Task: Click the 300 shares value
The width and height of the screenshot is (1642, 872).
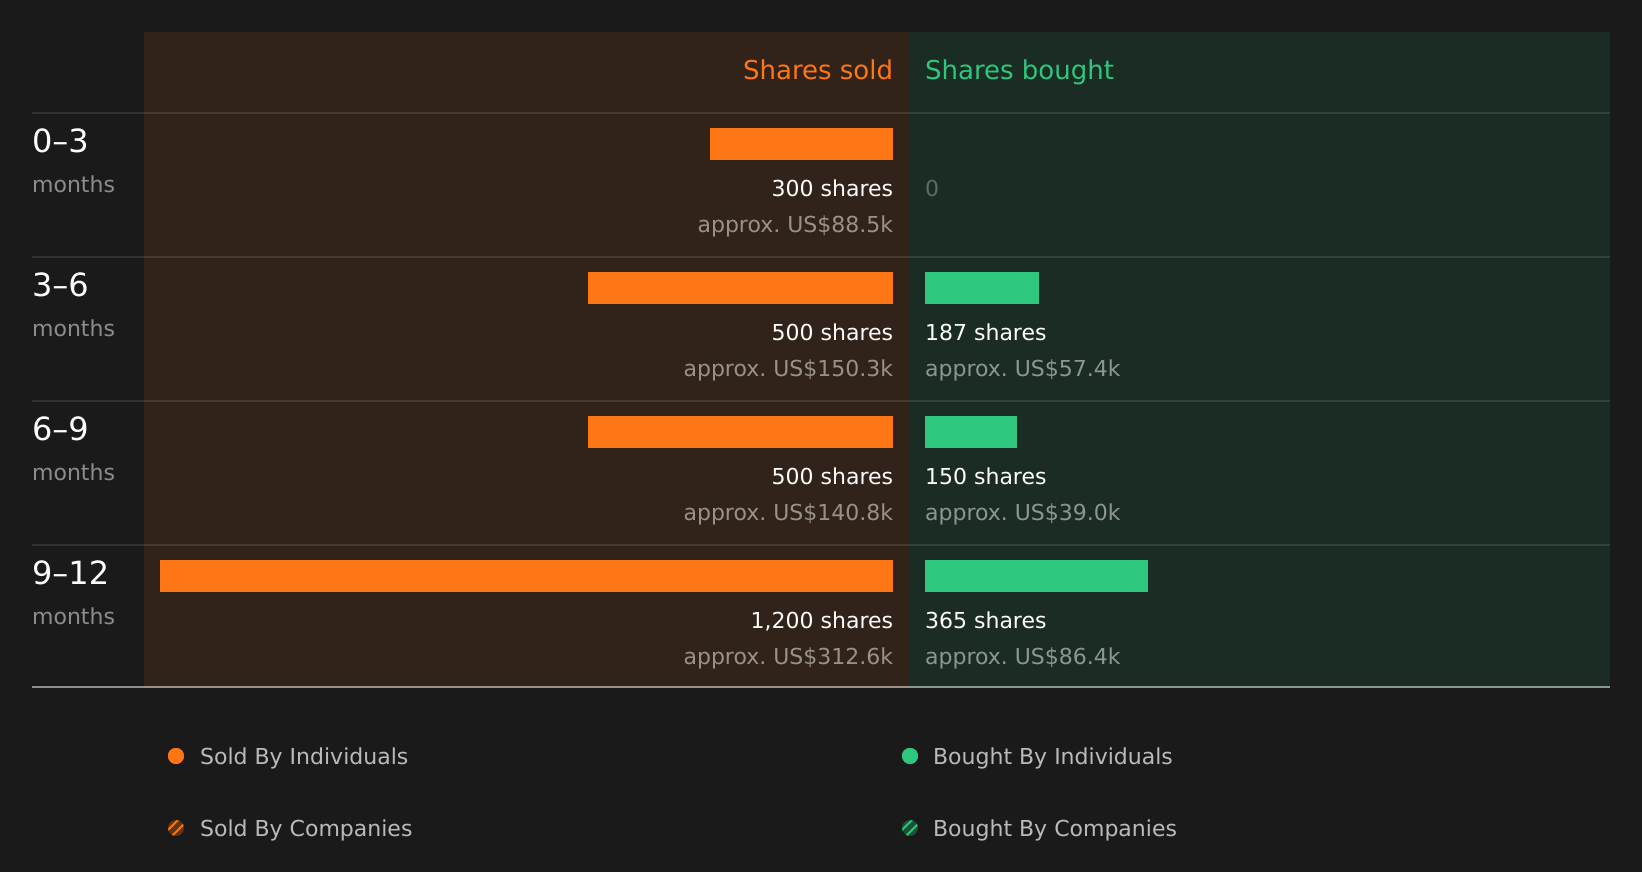Action: pos(832,188)
